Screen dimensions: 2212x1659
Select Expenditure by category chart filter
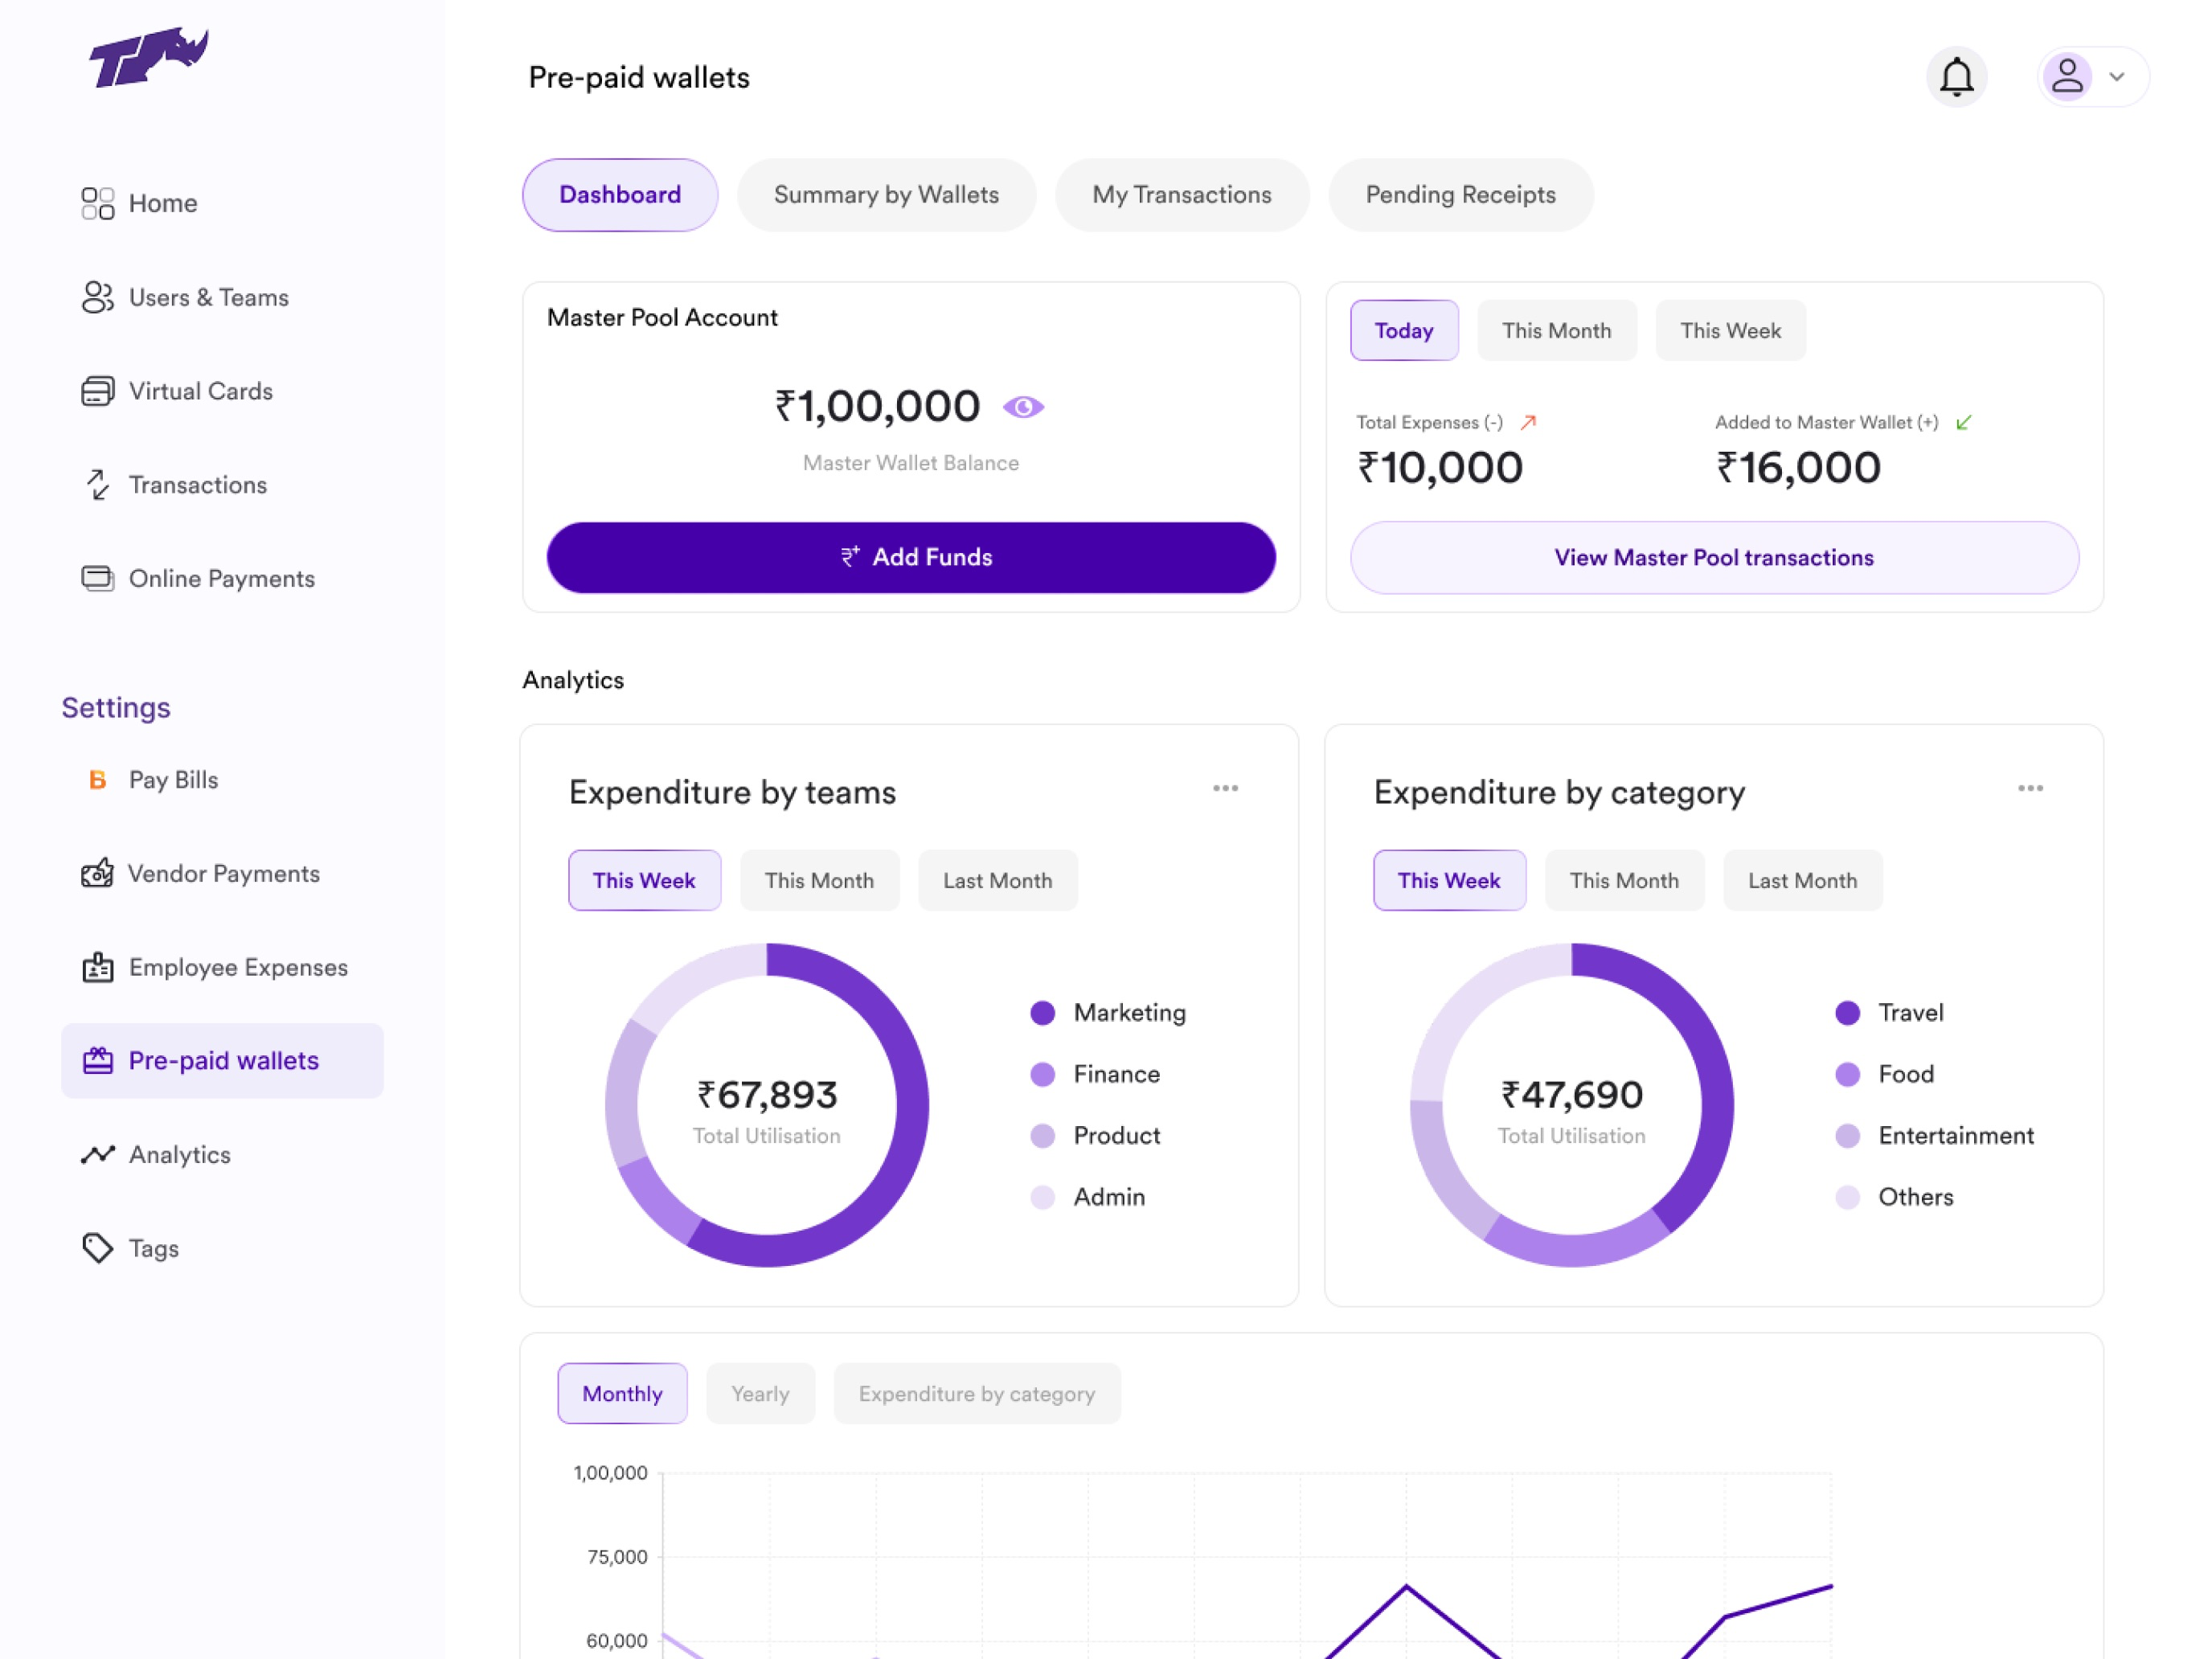976,1393
